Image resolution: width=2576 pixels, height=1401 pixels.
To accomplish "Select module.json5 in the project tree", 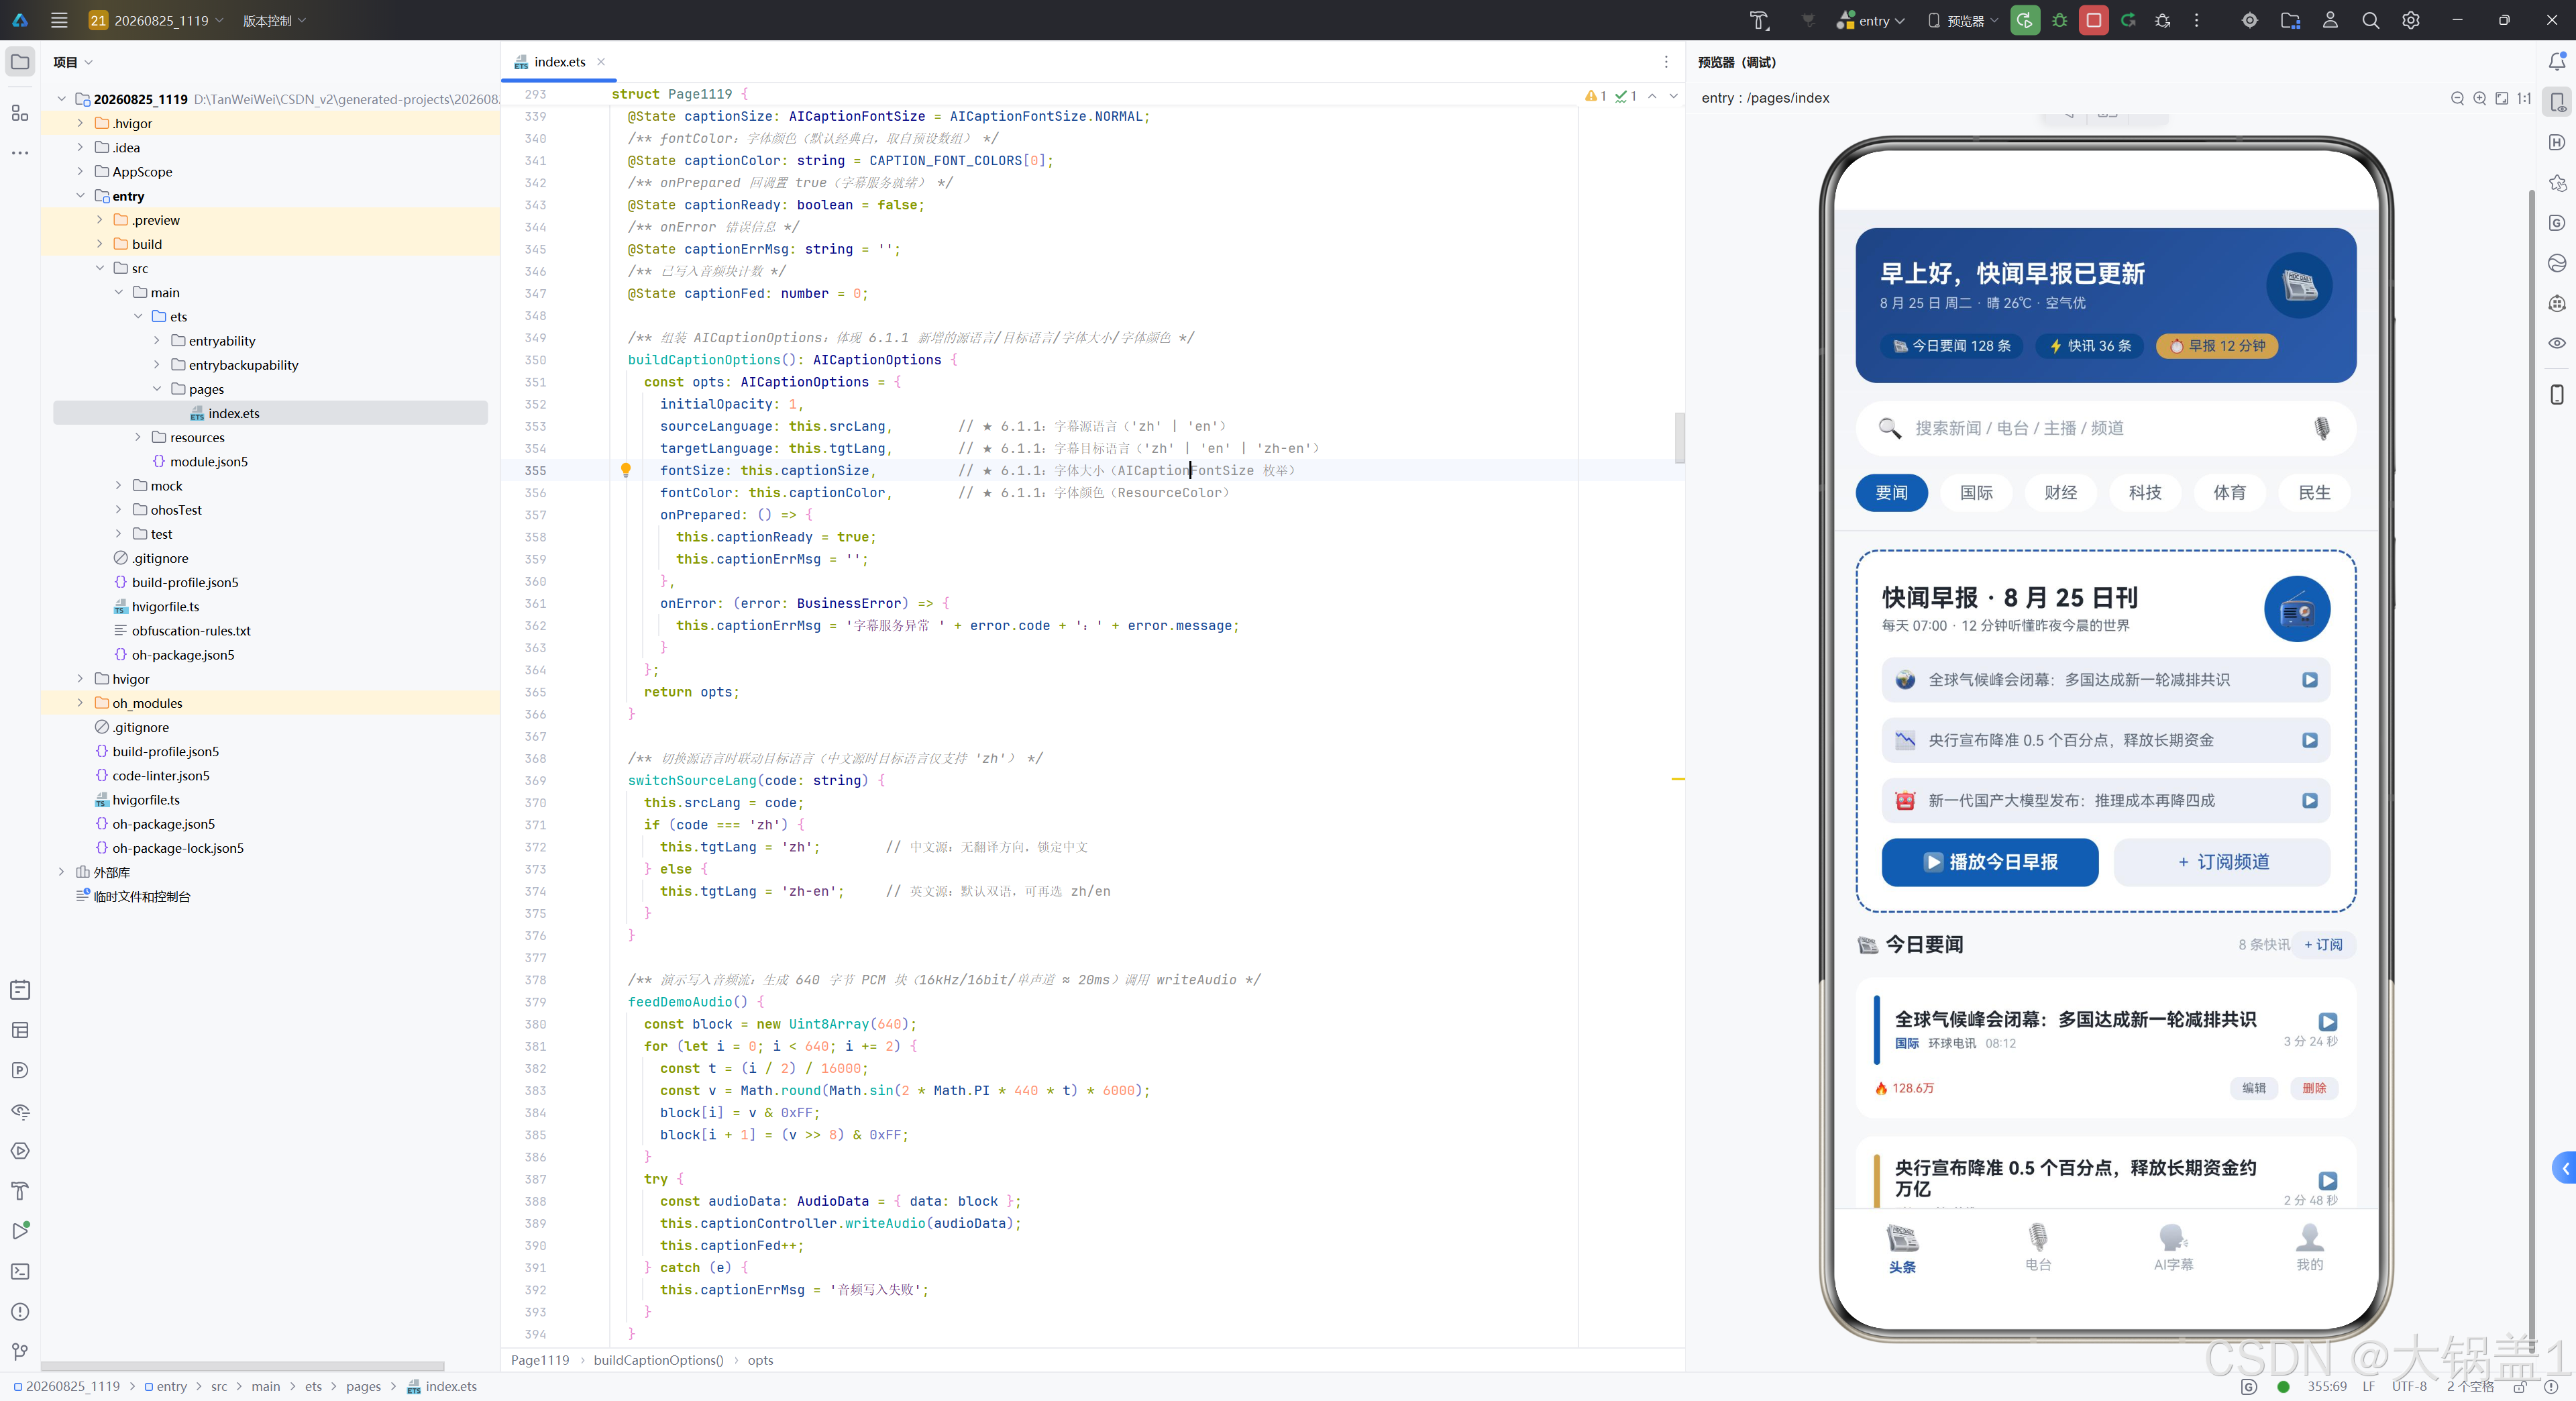I will [208, 461].
